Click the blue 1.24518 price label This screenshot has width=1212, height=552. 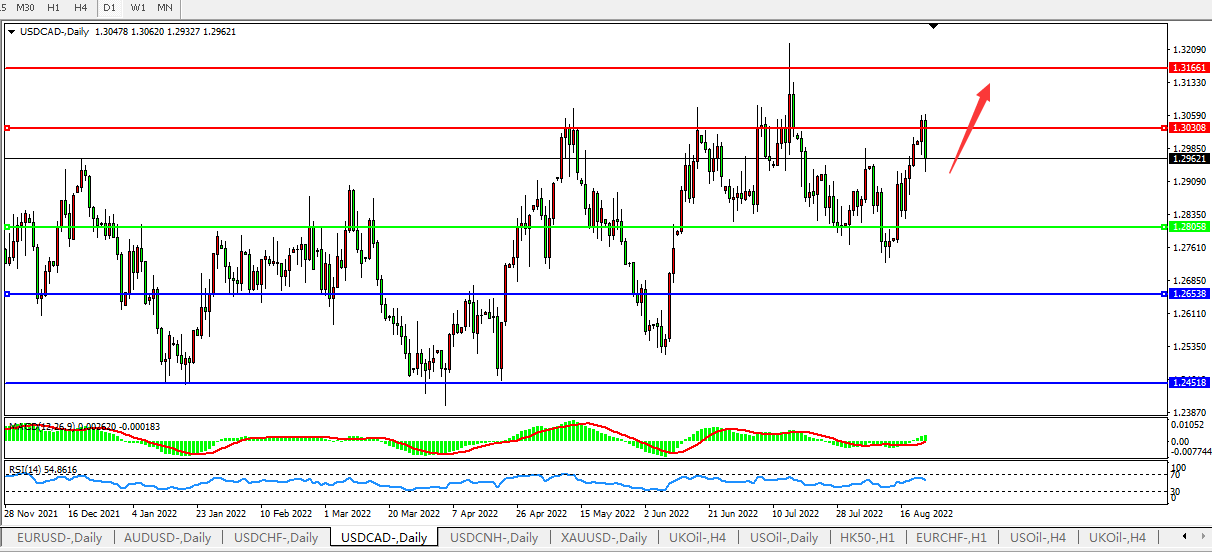click(1189, 382)
